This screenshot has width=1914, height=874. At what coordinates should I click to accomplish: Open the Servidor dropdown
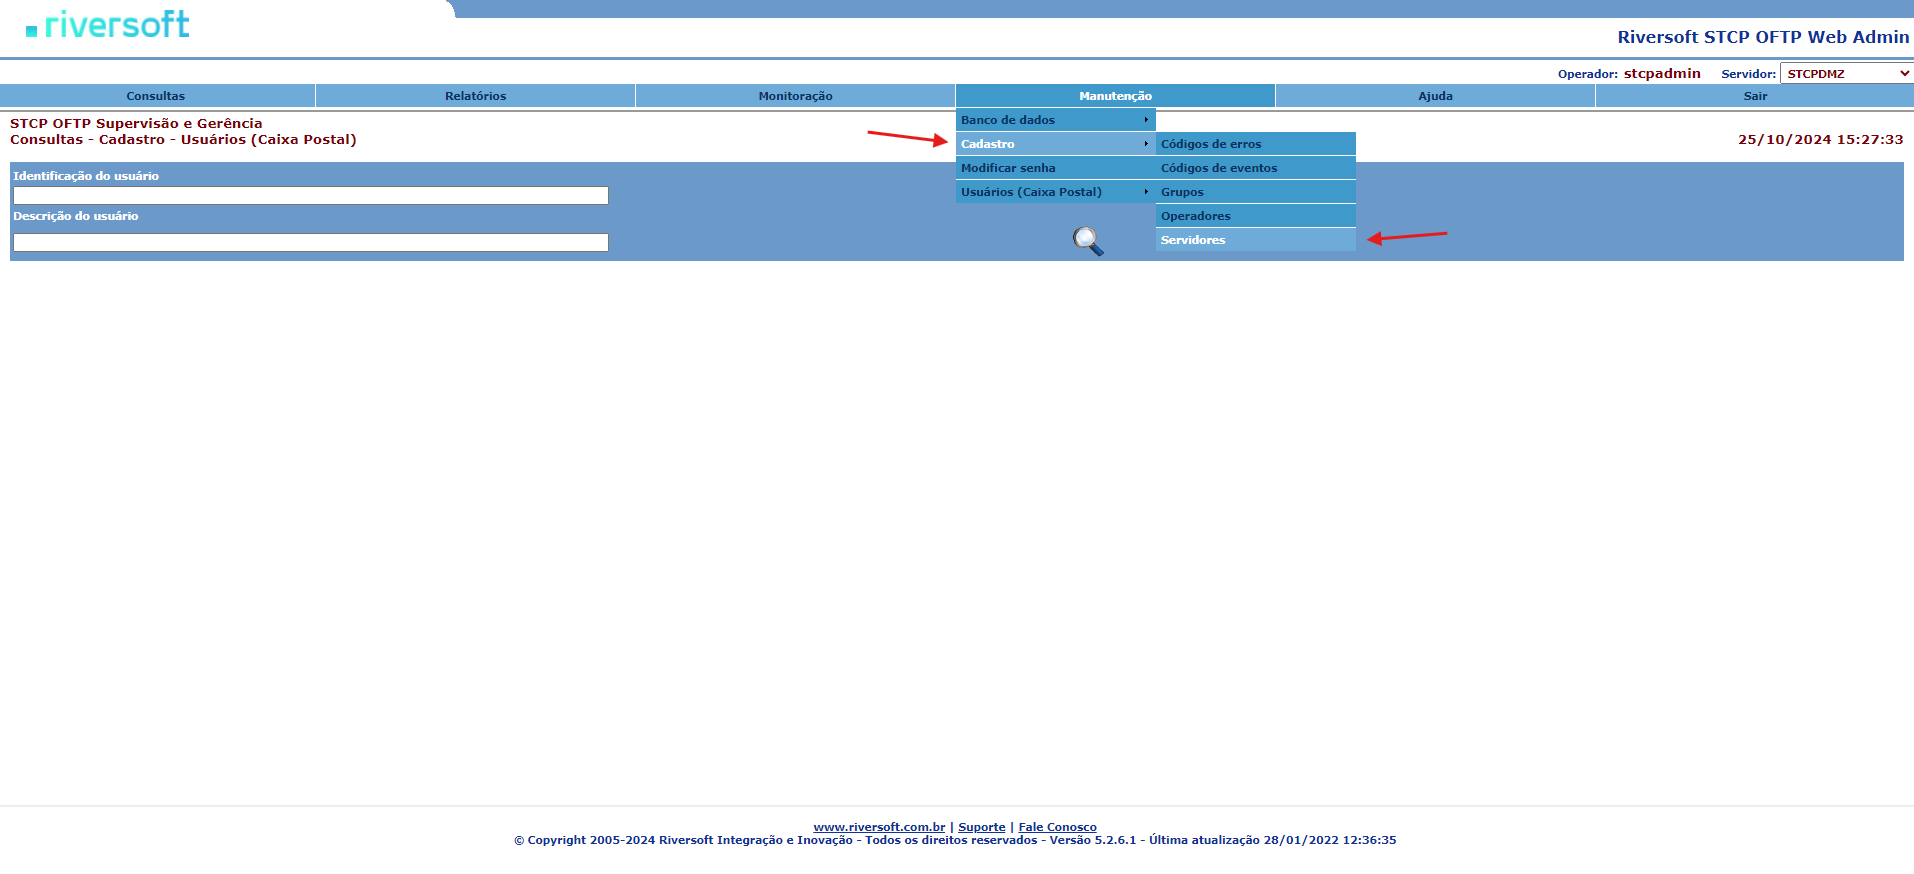[1846, 73]
